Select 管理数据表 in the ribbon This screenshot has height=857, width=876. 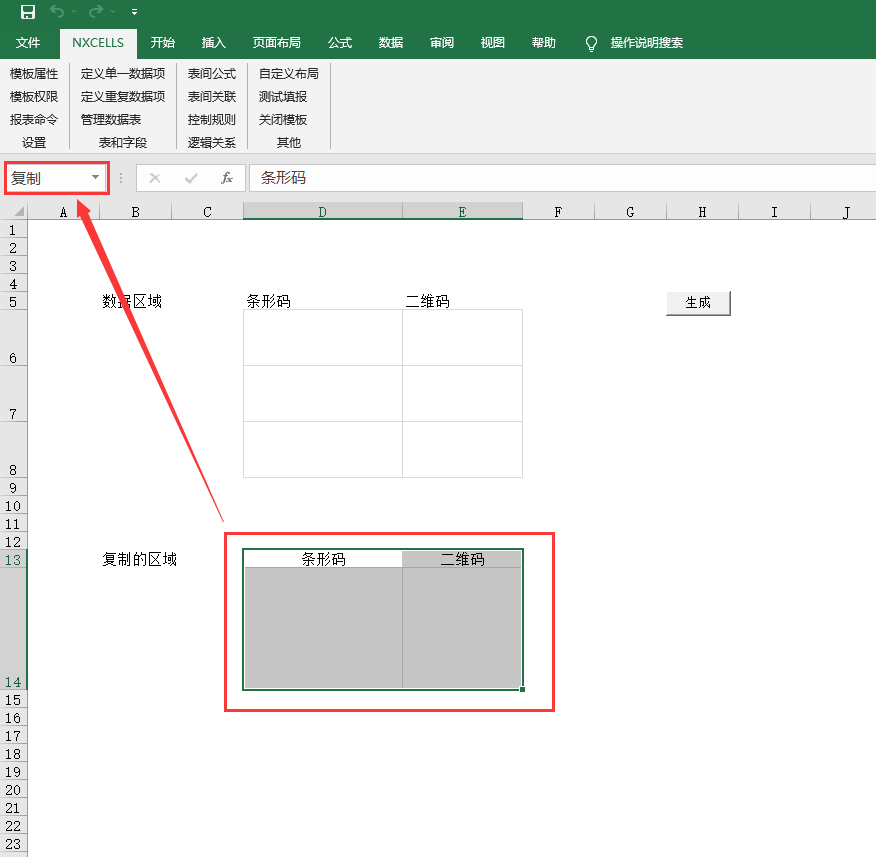pos(111,119)
